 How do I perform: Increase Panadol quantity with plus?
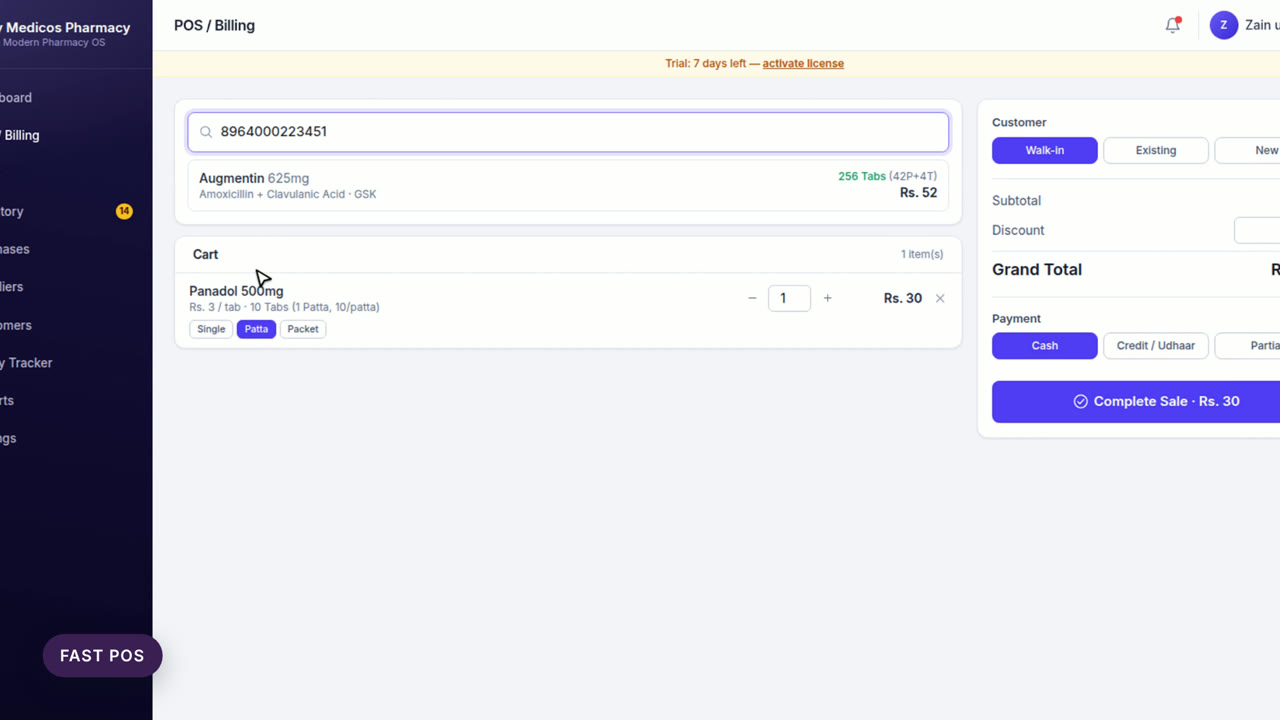point(827,298)
